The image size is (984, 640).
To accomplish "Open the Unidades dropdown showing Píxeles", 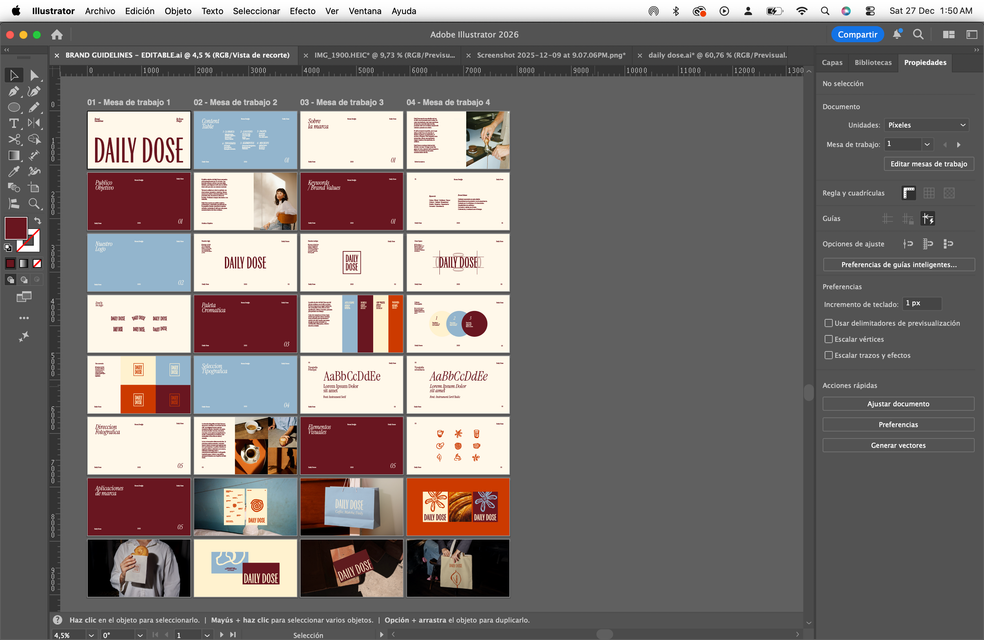I will (927, 125).
